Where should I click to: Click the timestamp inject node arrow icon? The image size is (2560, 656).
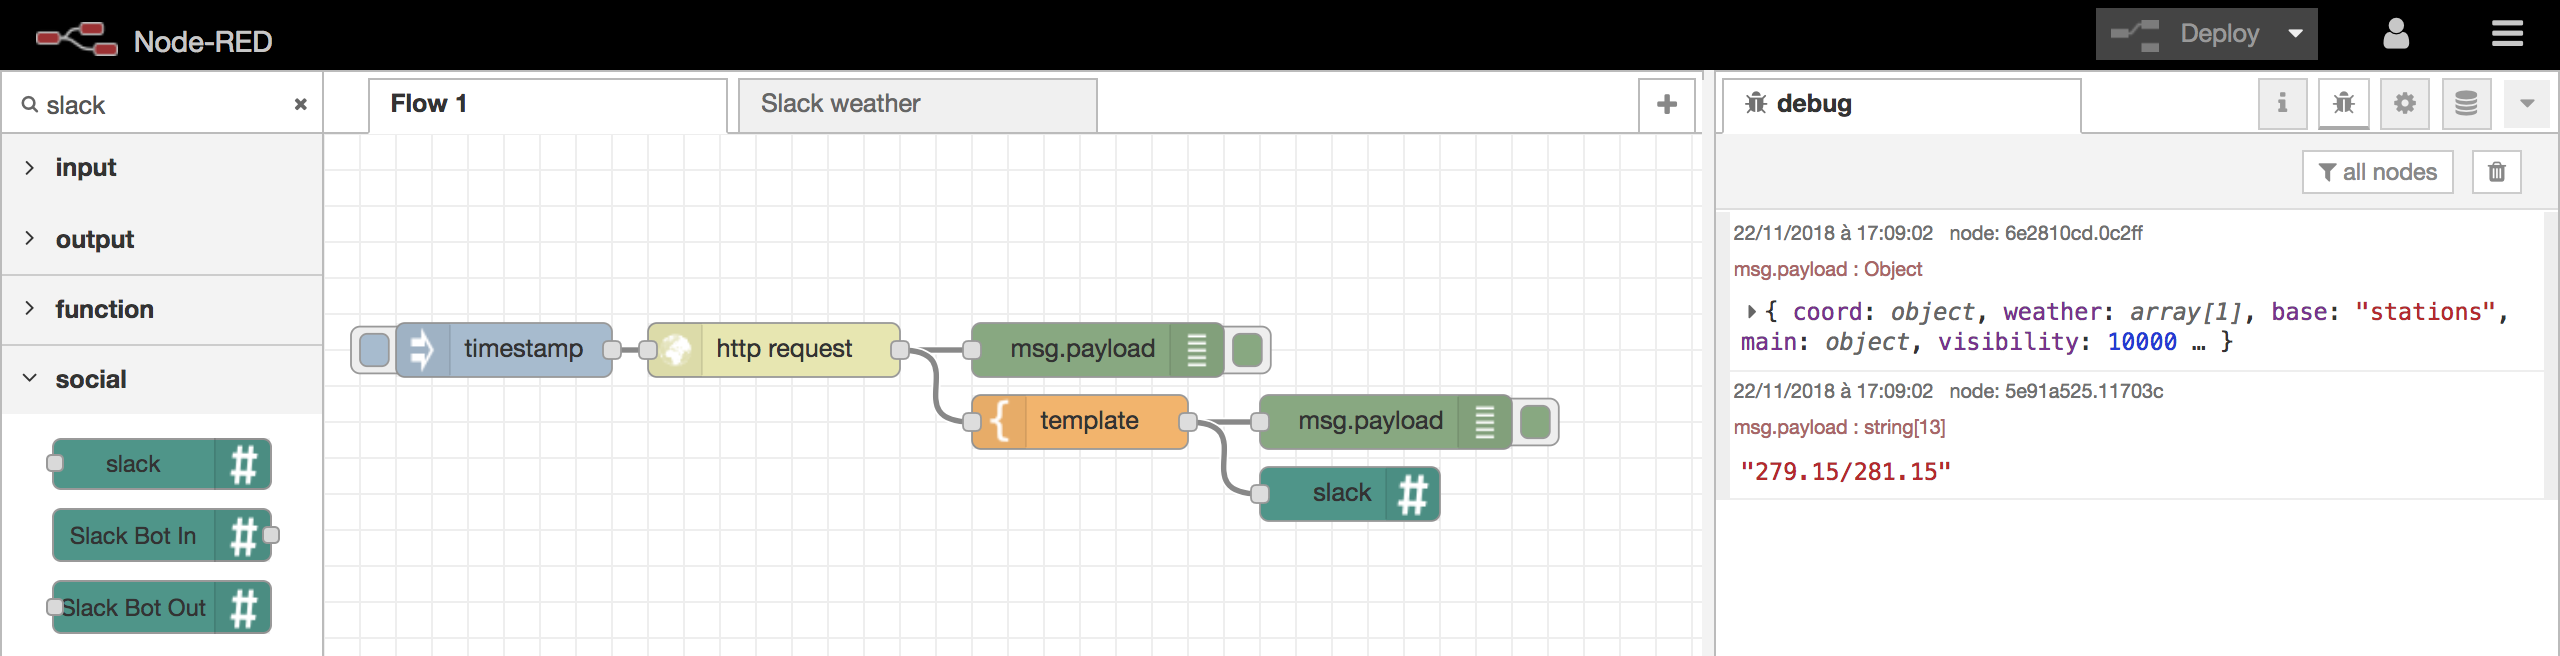(x=422, y=349)
